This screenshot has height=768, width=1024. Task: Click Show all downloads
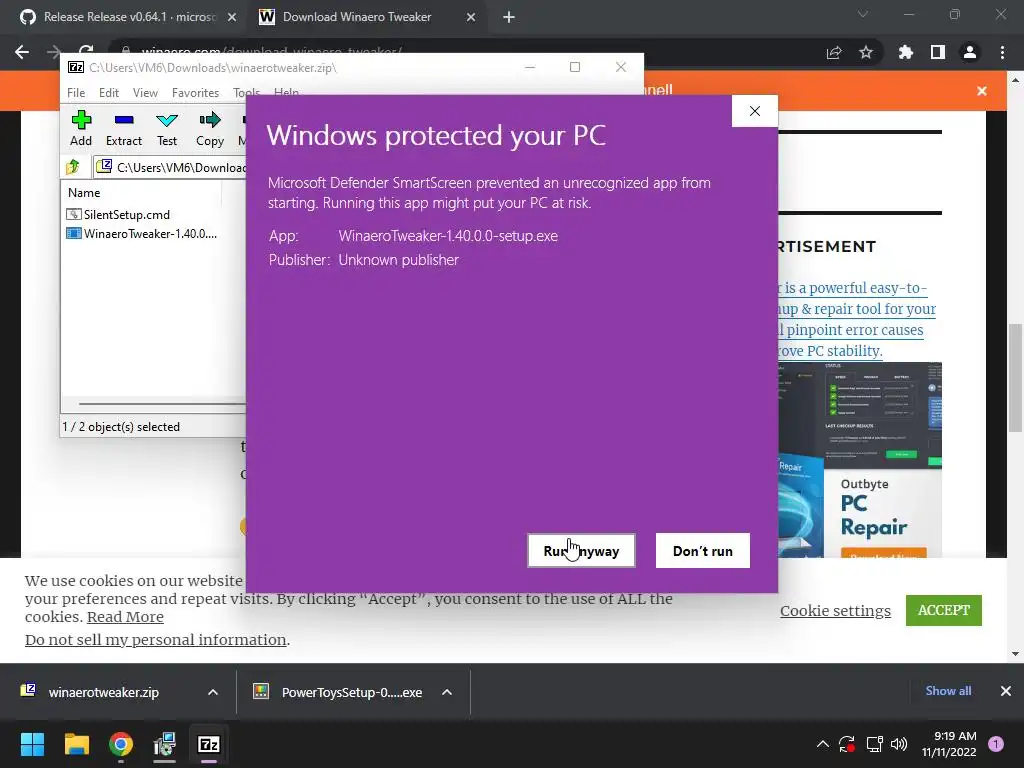[x=948, y=691]
